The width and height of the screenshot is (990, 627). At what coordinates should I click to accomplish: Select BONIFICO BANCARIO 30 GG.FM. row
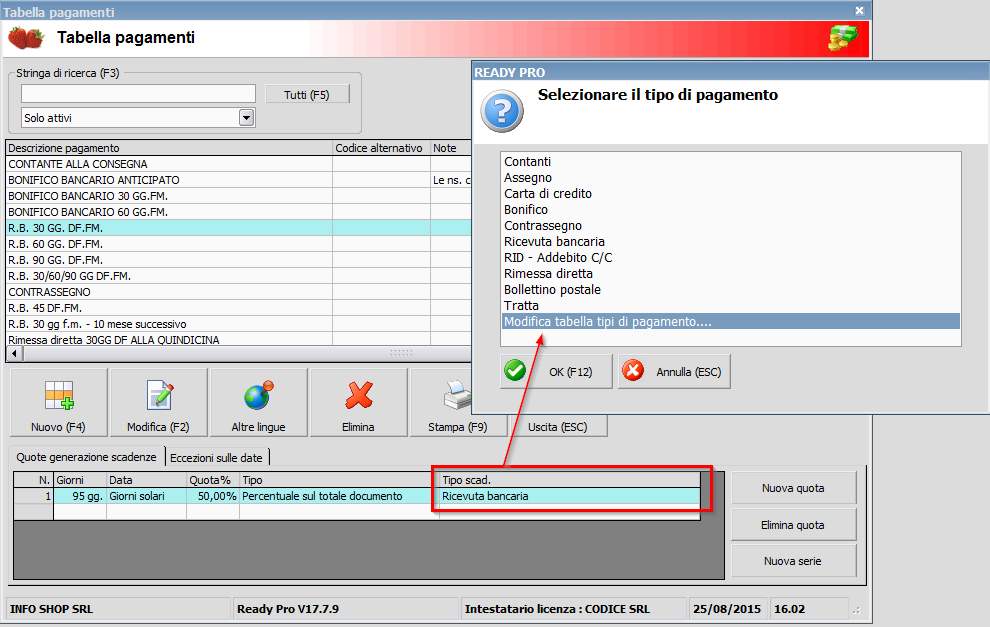coord(239,196)
